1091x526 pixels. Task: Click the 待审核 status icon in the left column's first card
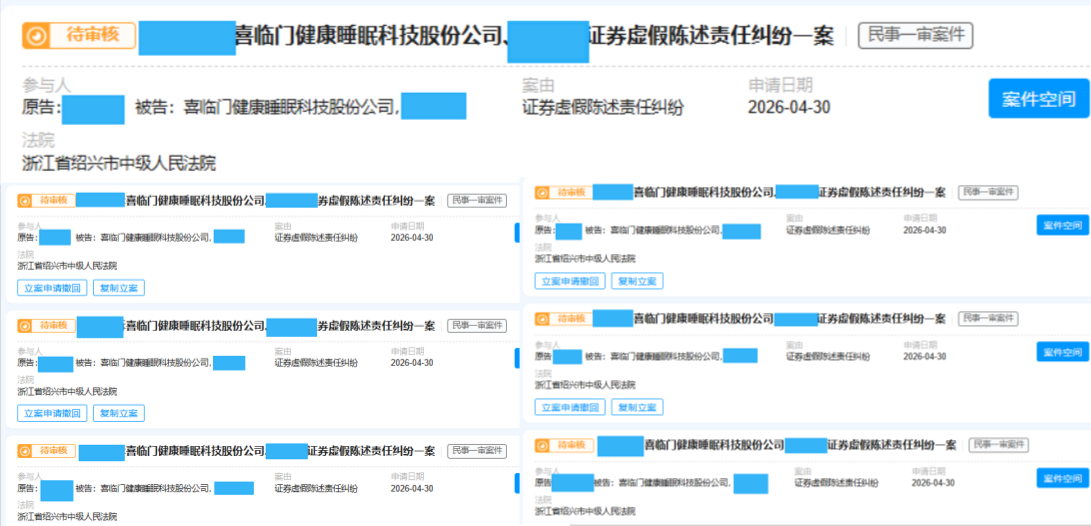tap(24, 201)
